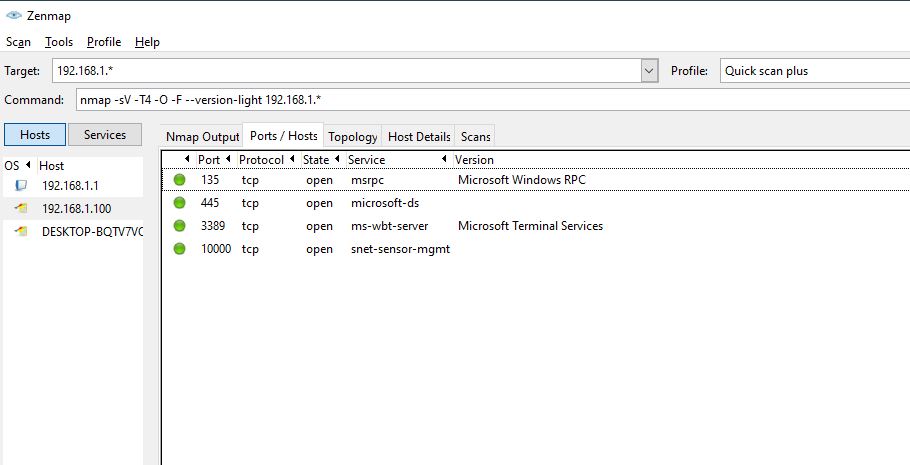Open the Help menu
Screen dimensions: 910x465
pos(147,42)
